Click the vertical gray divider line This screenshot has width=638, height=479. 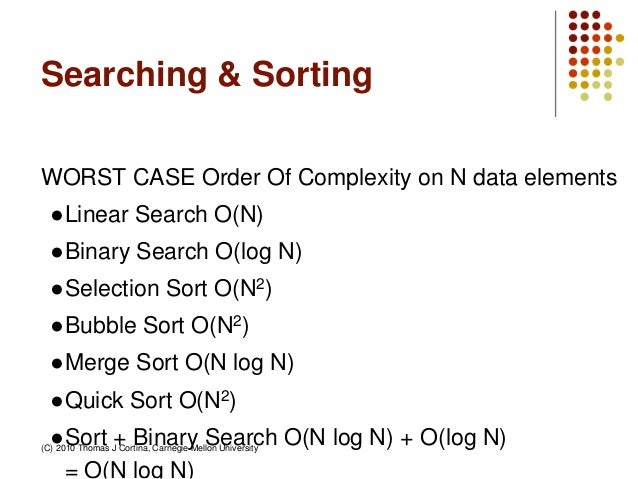pos(556,62)
